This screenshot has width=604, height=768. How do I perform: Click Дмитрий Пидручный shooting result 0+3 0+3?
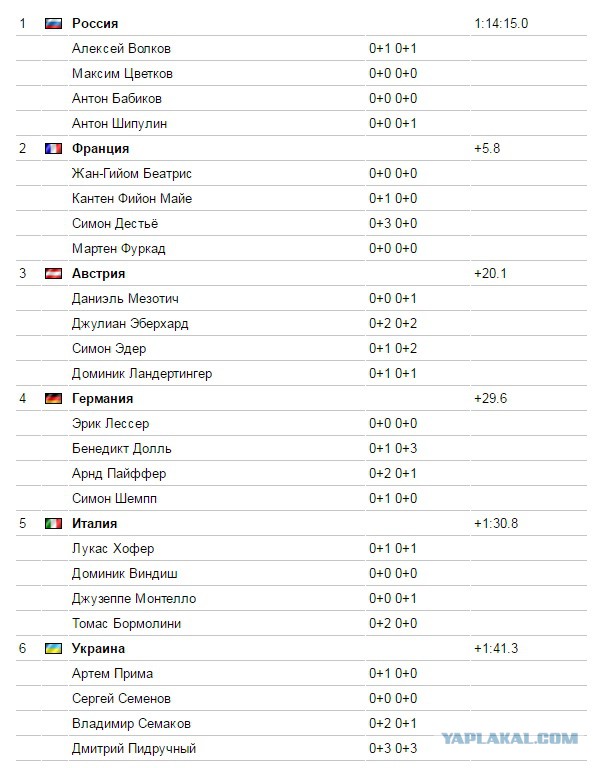(x=393, y=748)
